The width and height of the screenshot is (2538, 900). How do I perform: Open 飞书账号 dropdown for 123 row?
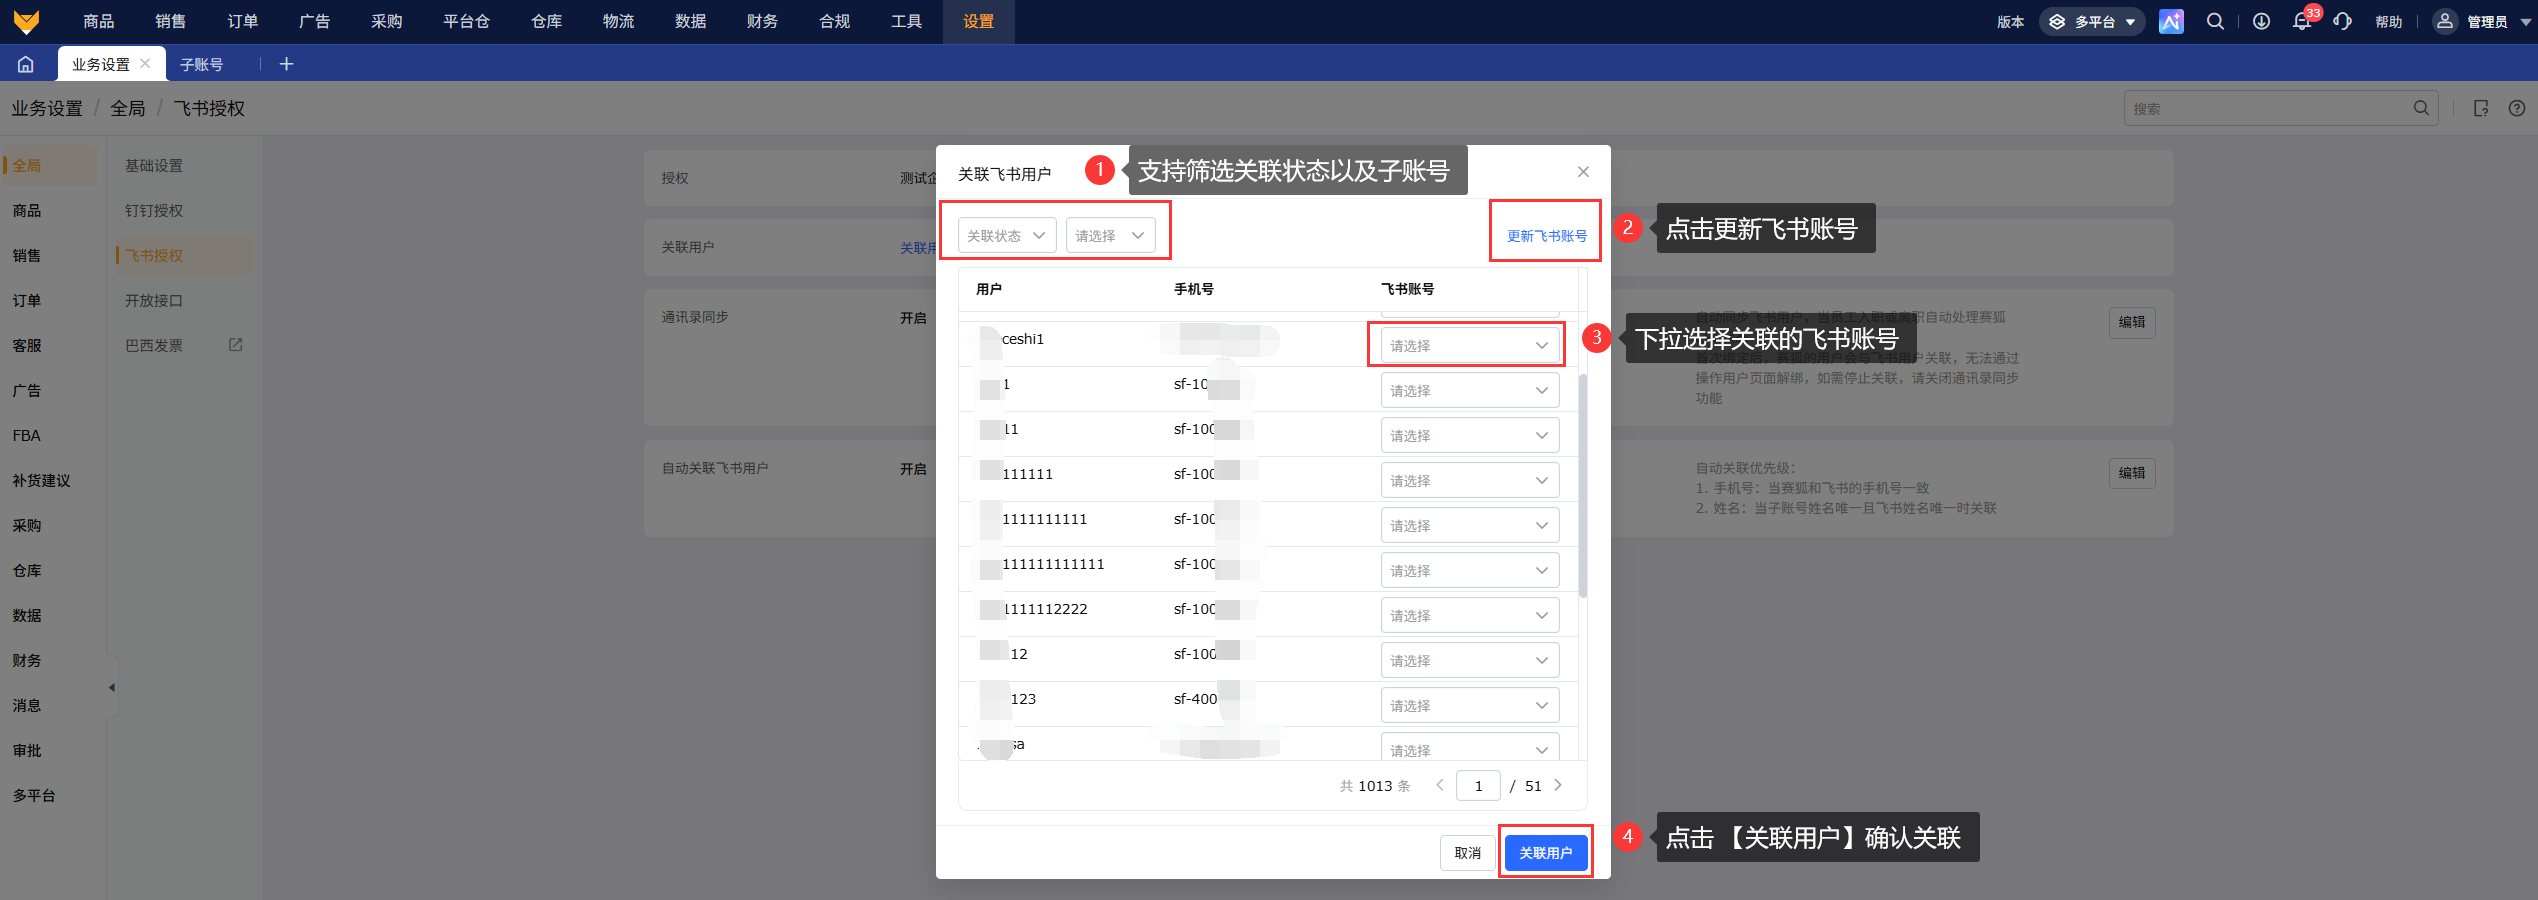pos(1470,705)
